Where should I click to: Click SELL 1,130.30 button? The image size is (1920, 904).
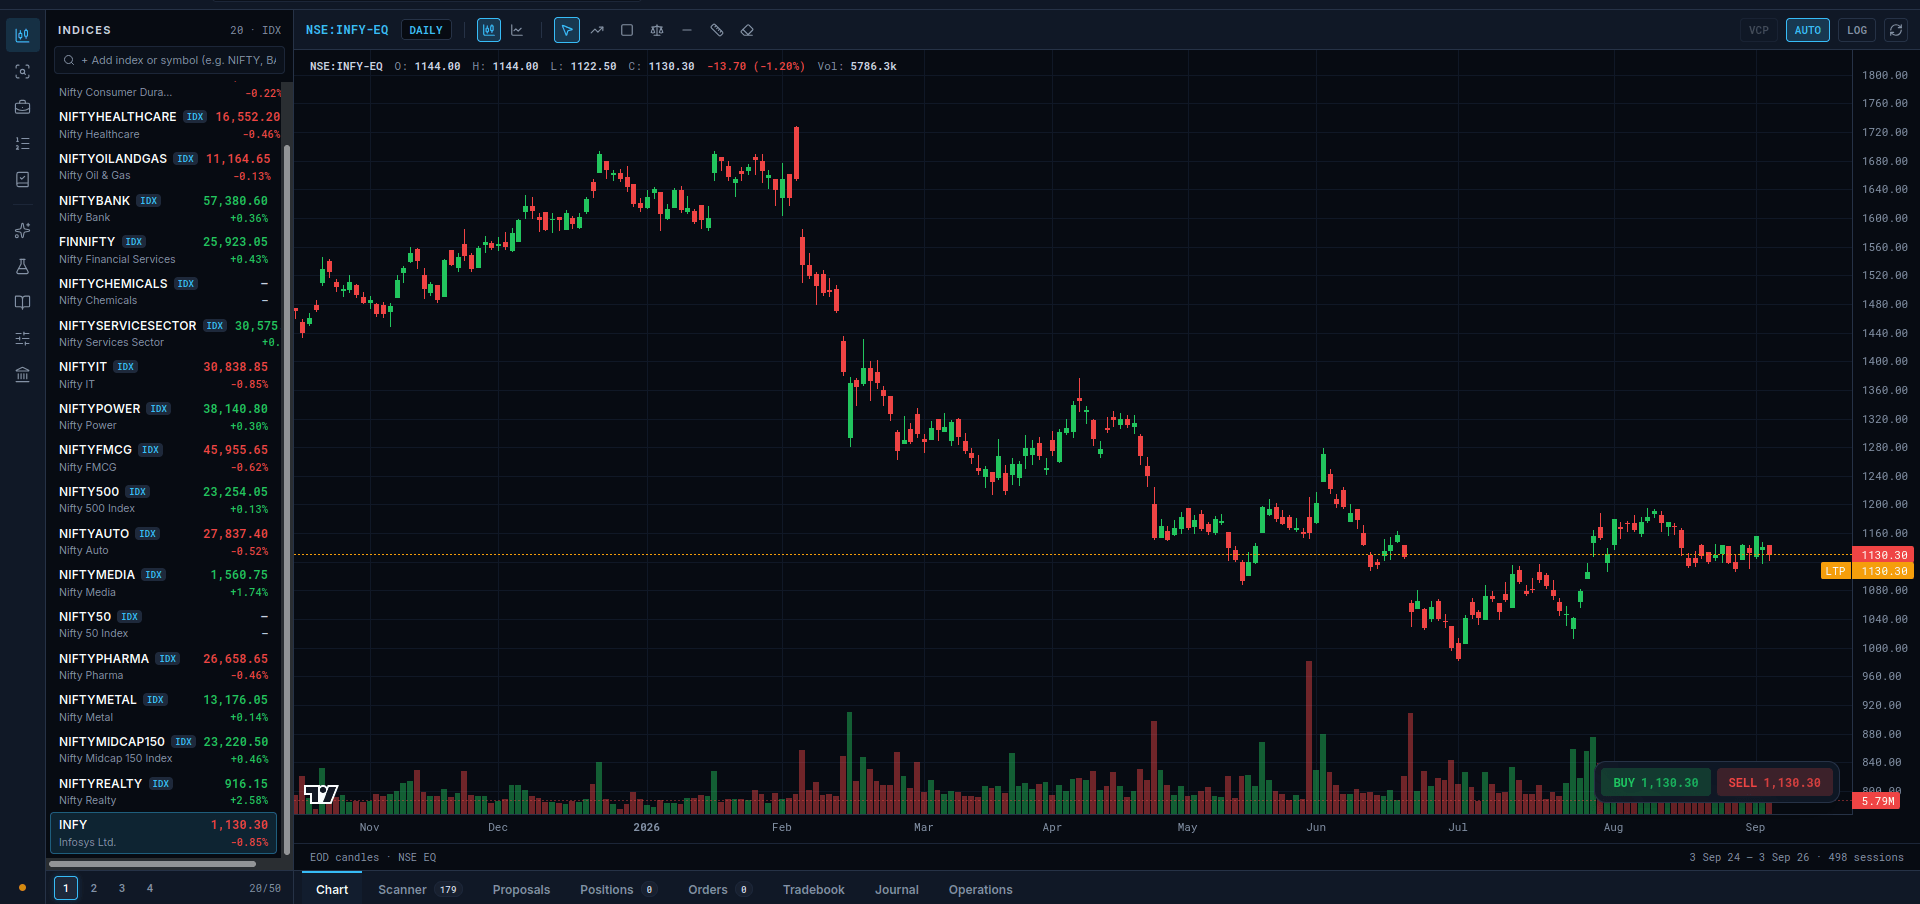[1775, 783]
